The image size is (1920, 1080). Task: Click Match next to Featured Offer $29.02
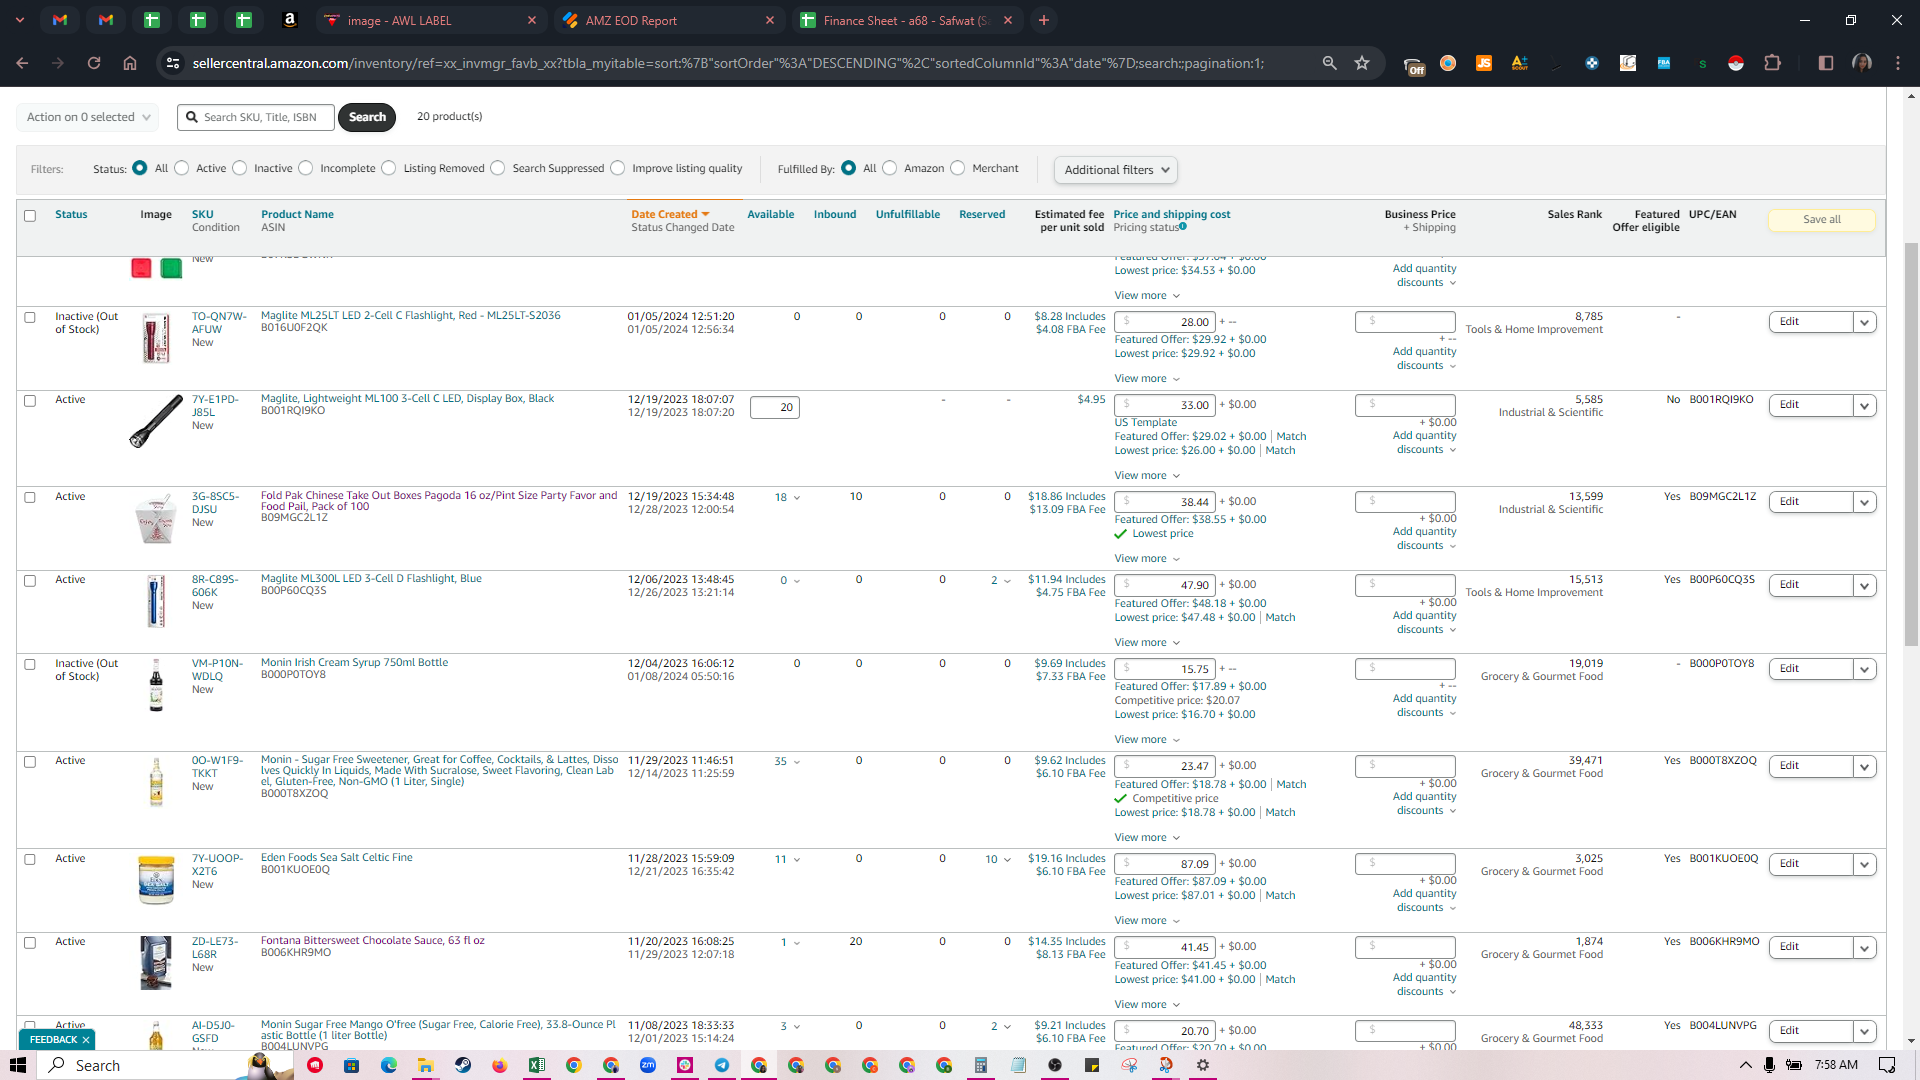coord(1291,436)
